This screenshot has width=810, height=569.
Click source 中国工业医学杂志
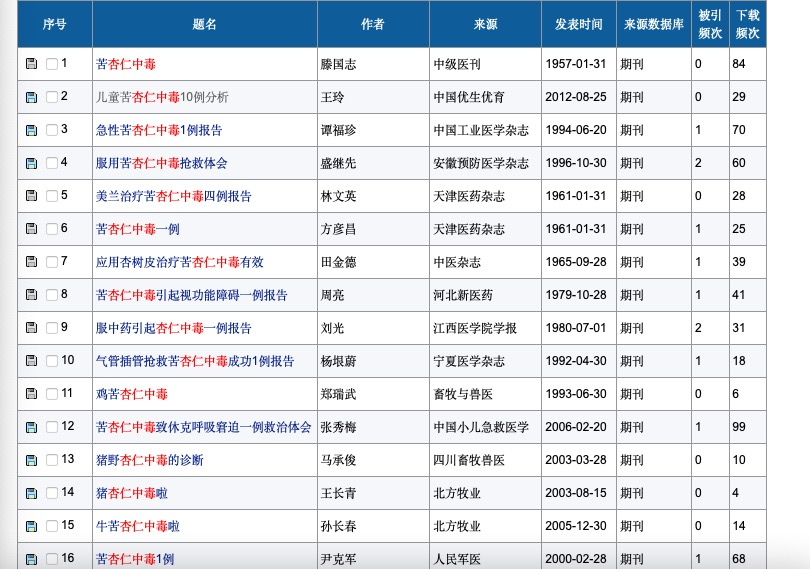(481, 130)
